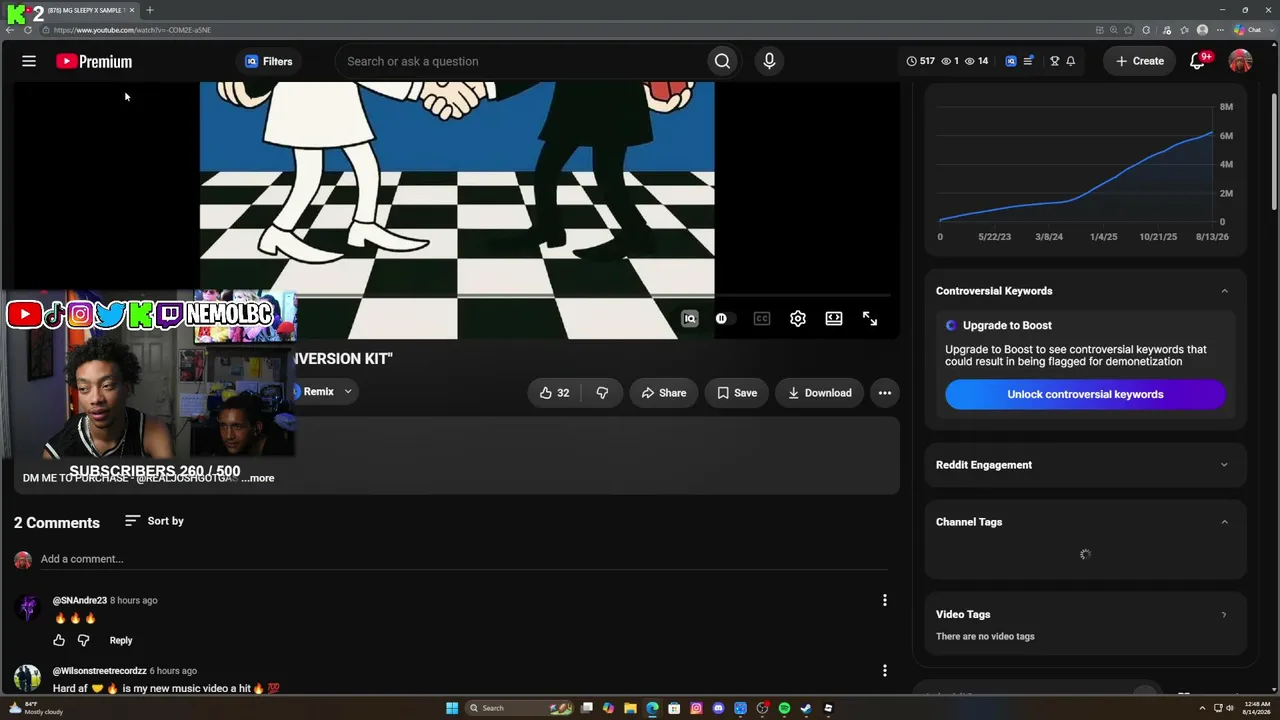Collapse the Controversial Keywords section
1280x720 pixels.
(1224, 291)
